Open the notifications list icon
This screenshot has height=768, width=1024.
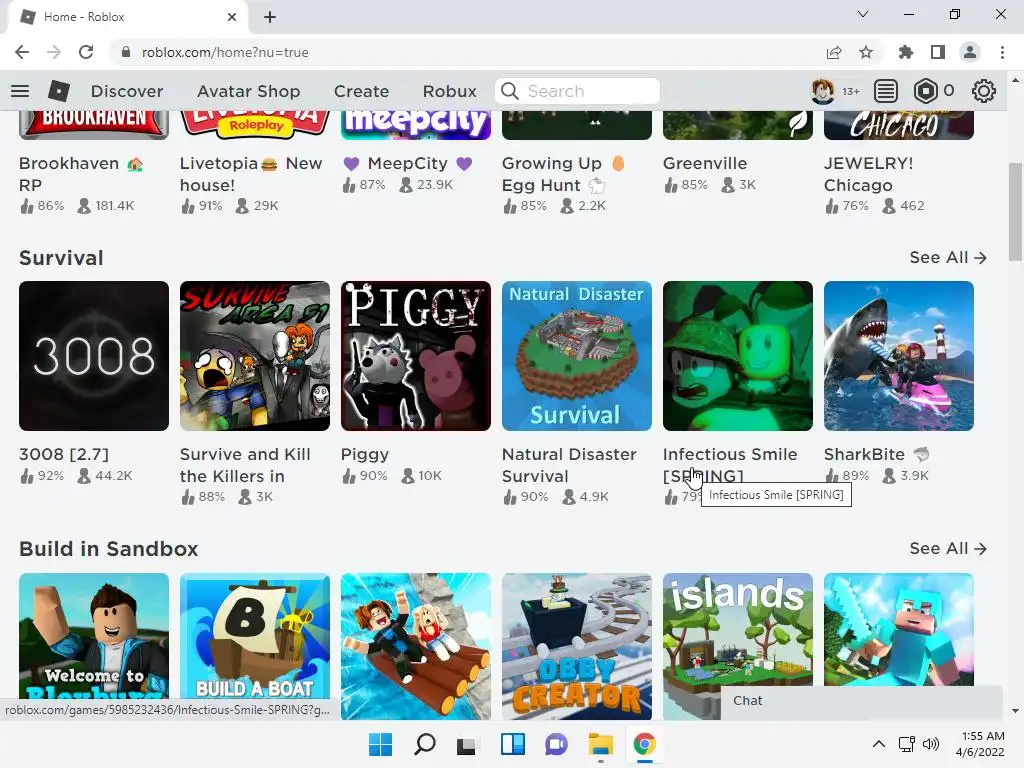(x=886, y=91)
